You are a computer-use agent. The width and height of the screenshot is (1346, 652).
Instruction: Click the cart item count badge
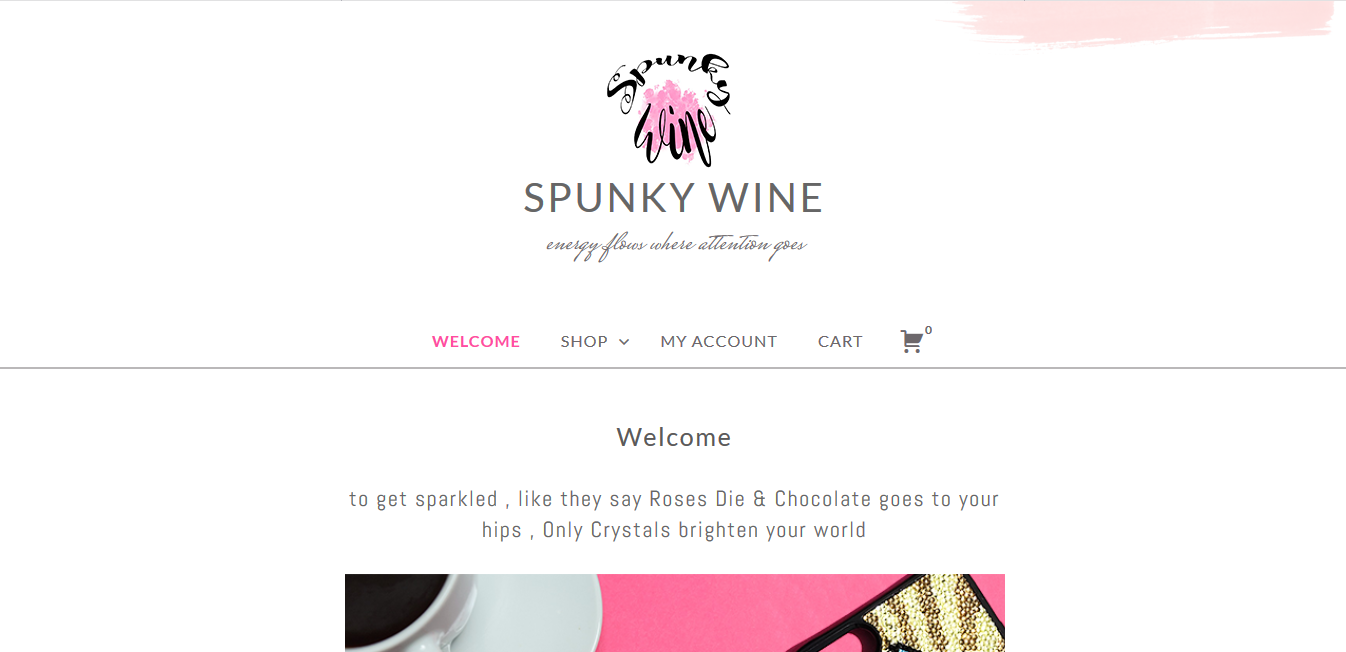point(928,330)
